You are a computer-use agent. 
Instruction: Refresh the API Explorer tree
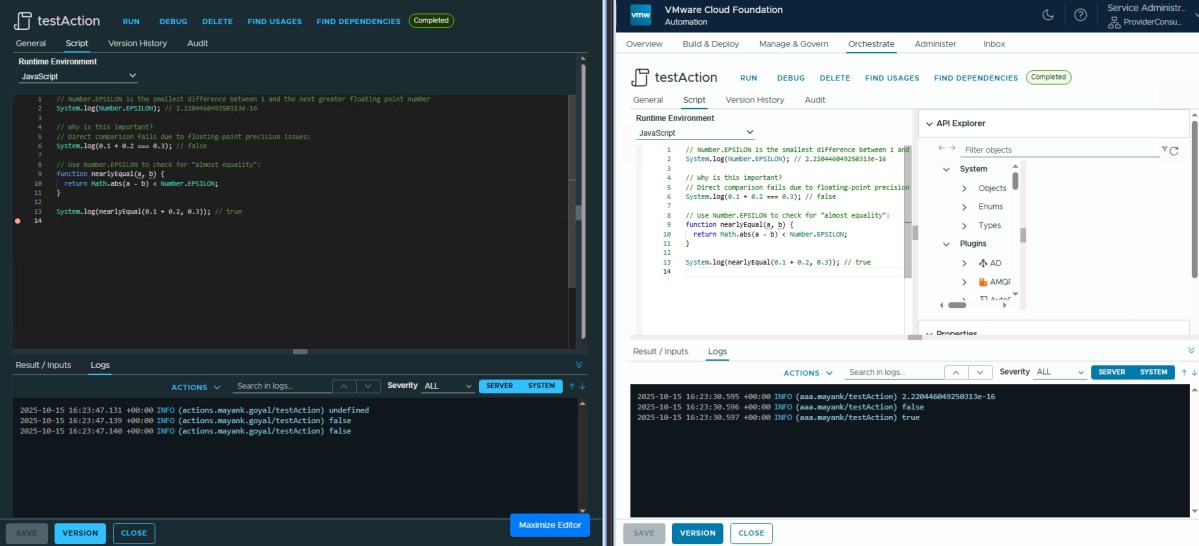click(1175, 151)
